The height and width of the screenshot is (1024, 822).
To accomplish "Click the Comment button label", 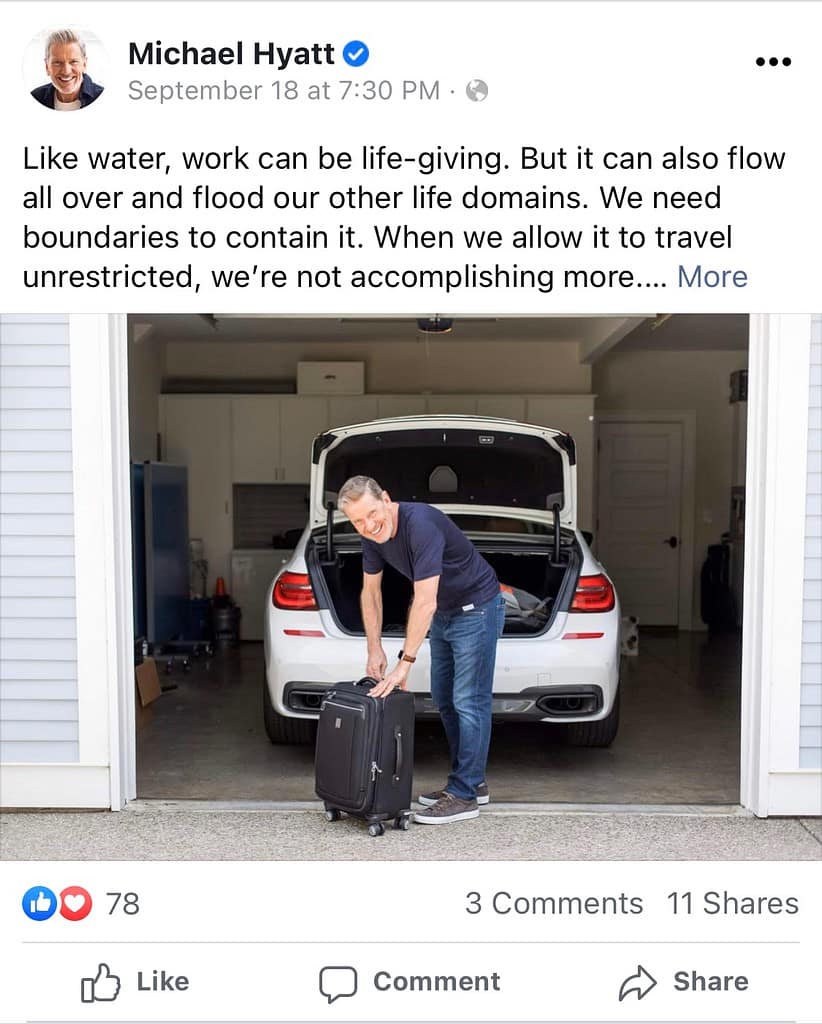I will 437,982.
